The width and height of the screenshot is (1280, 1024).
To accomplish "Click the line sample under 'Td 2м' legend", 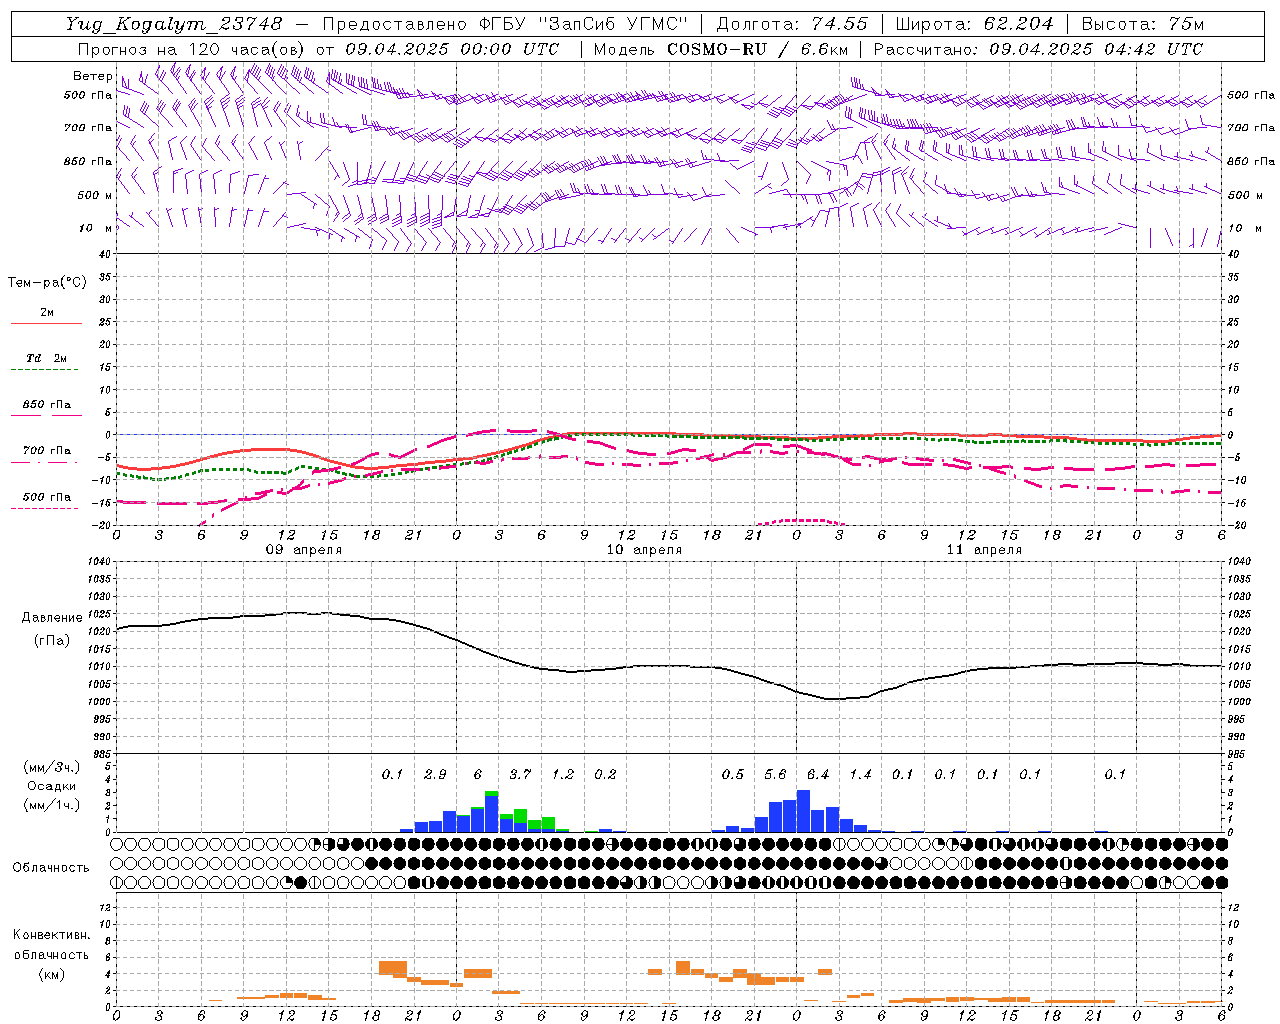I will [45, 370].
